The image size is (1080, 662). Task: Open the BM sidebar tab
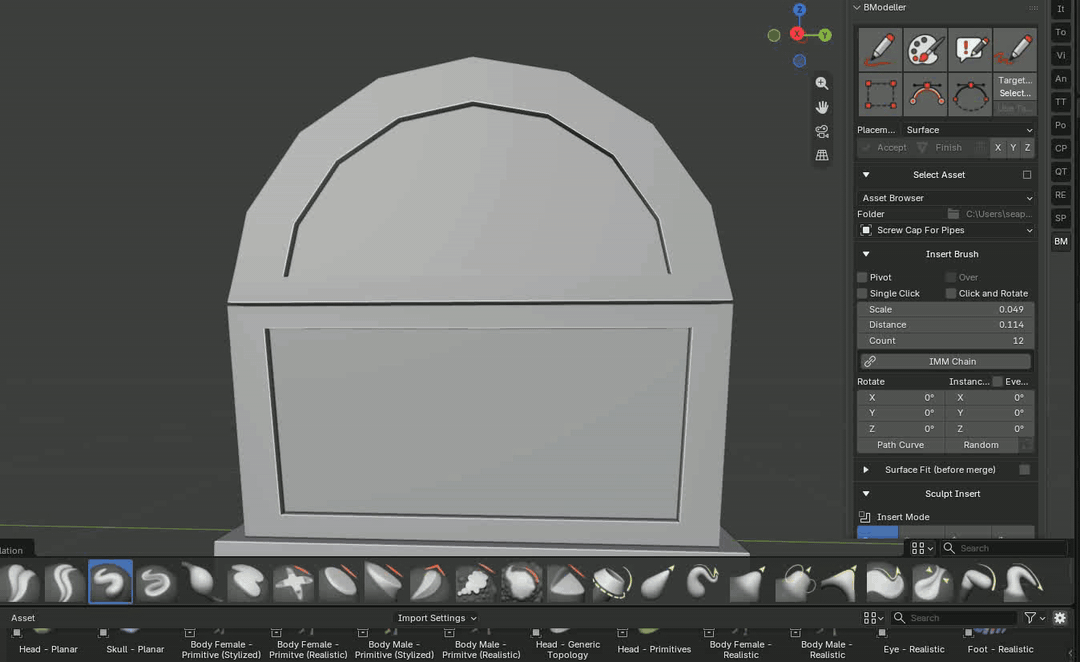(x=1061, y=242)
